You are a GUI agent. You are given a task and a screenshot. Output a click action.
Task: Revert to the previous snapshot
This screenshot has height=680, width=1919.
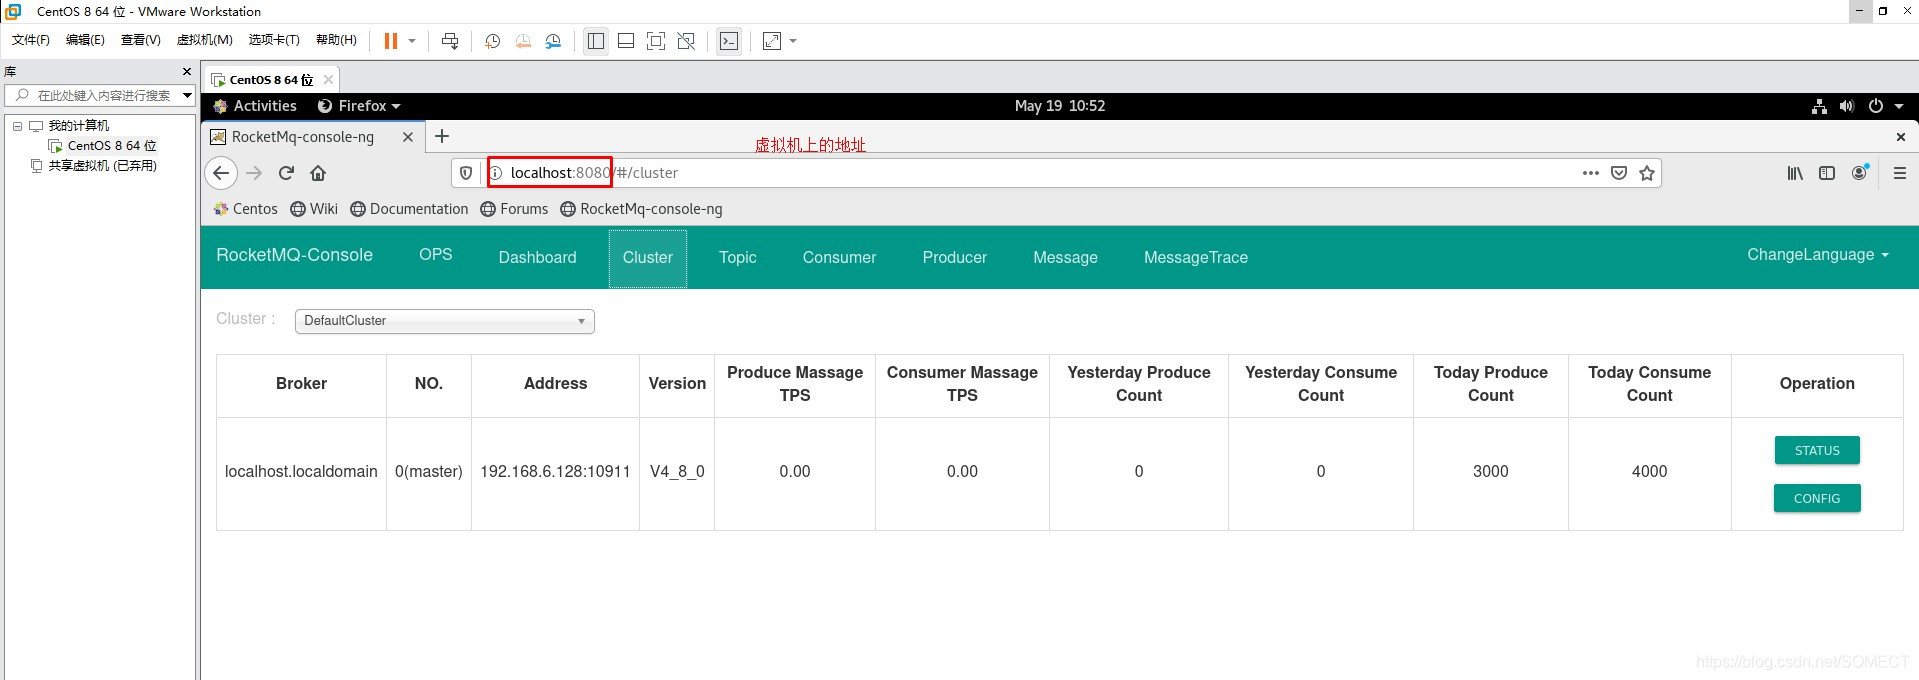coord(523,41)
